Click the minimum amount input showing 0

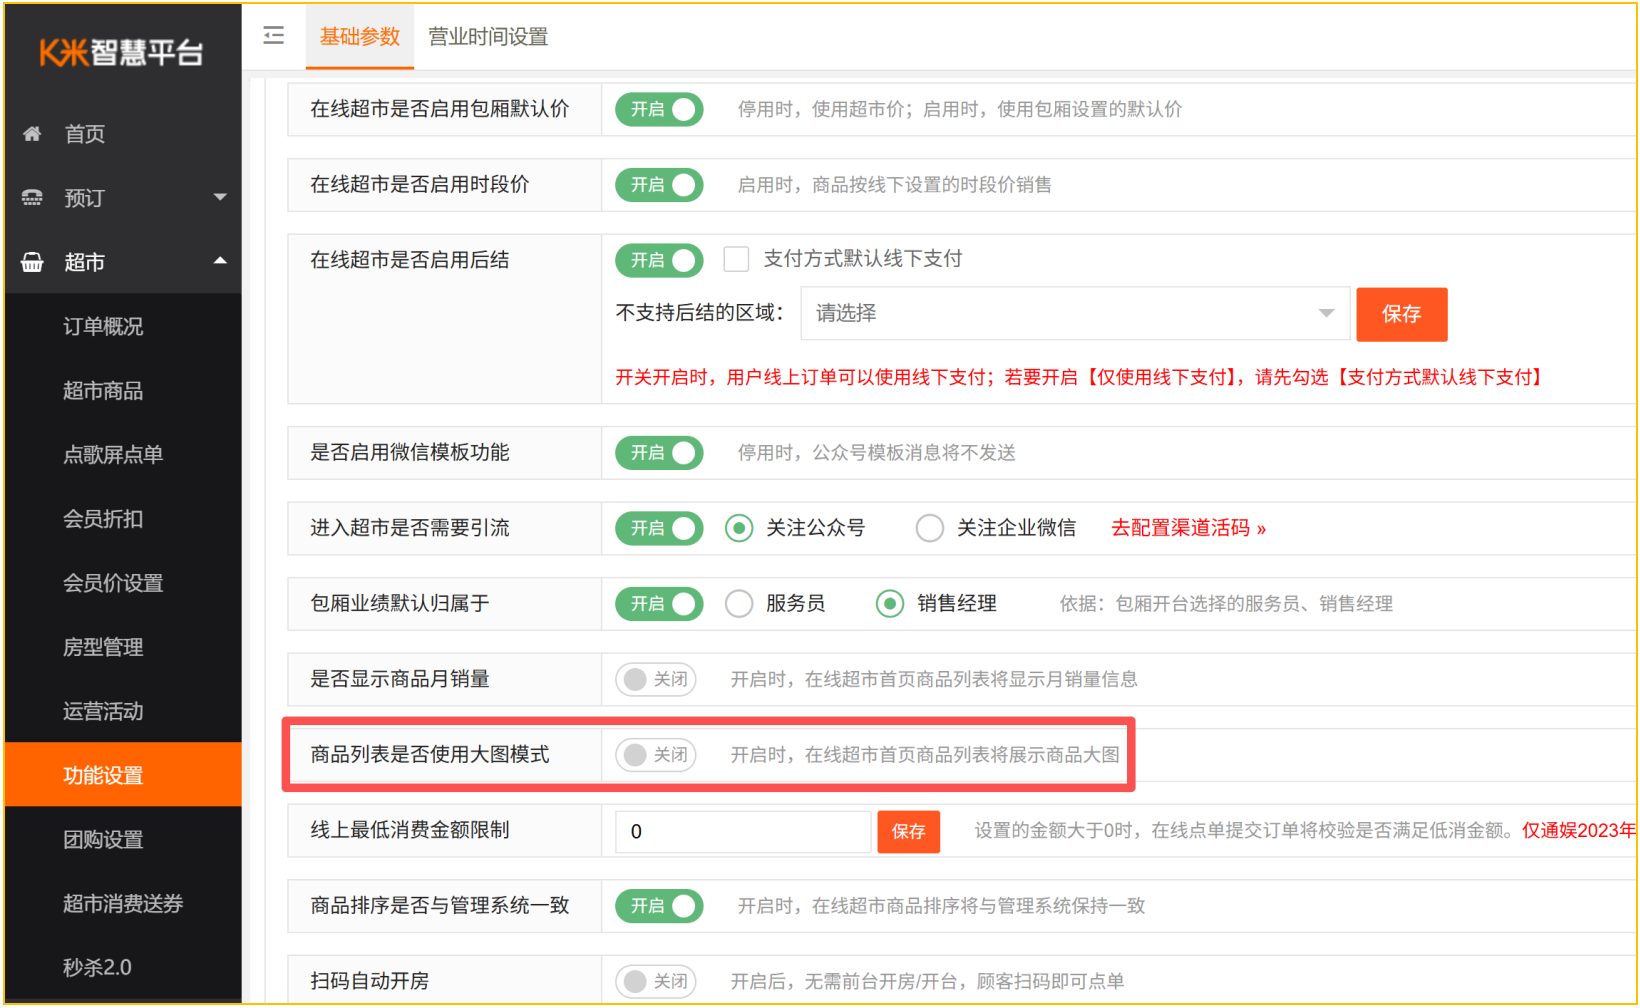tap(742, 831)
